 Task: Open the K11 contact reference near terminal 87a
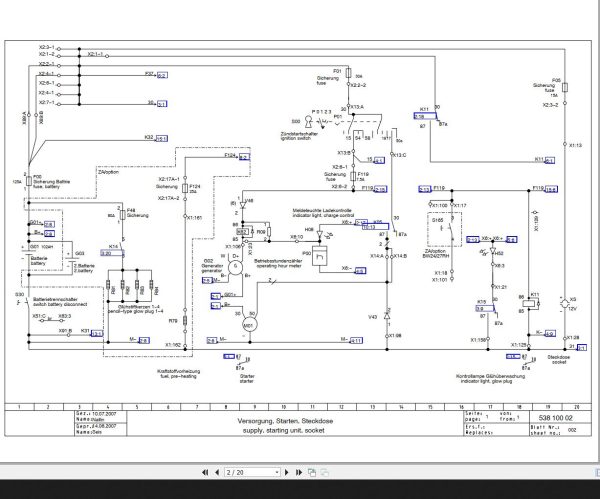tap(425, 116)
